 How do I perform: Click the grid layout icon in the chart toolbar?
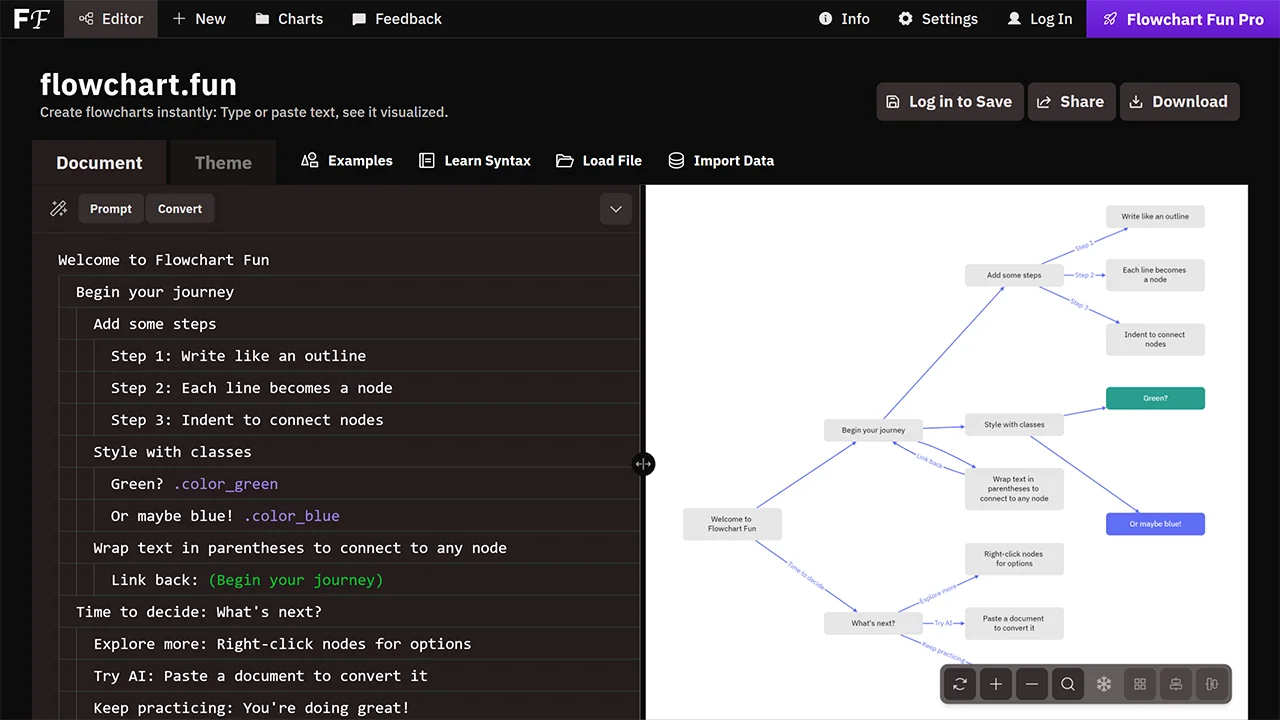pyautogui.click(x=1140, y=684)
